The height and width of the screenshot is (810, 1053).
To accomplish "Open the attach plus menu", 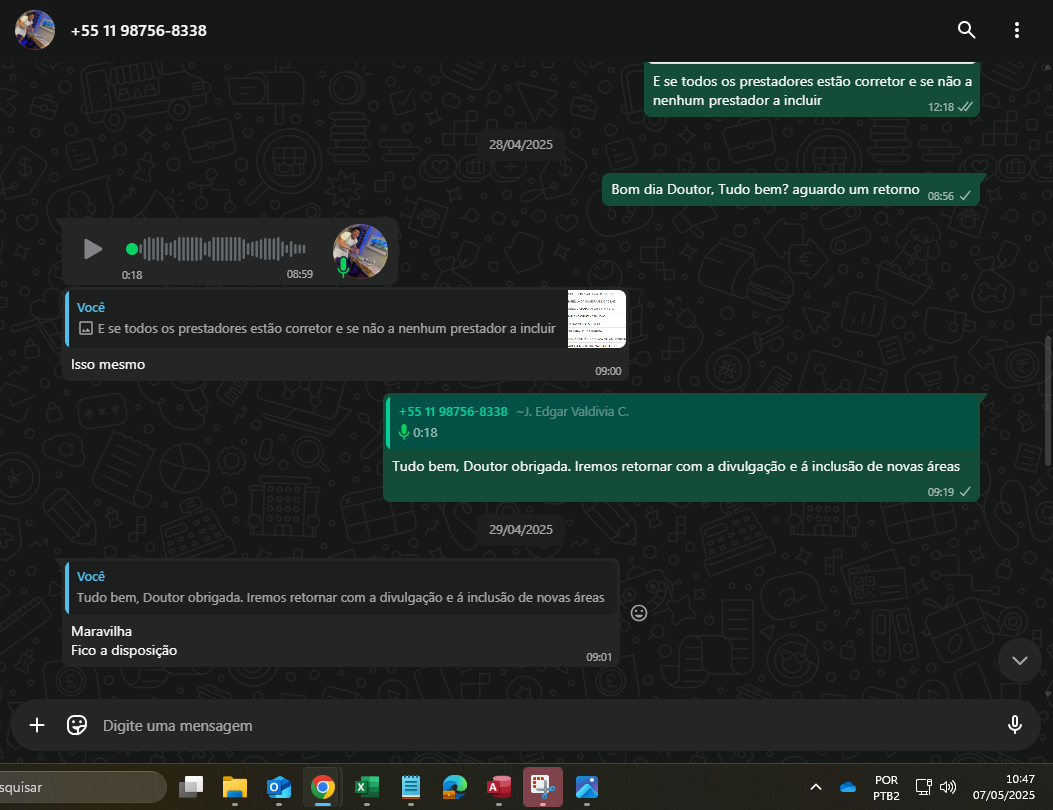I will [37, 725].
